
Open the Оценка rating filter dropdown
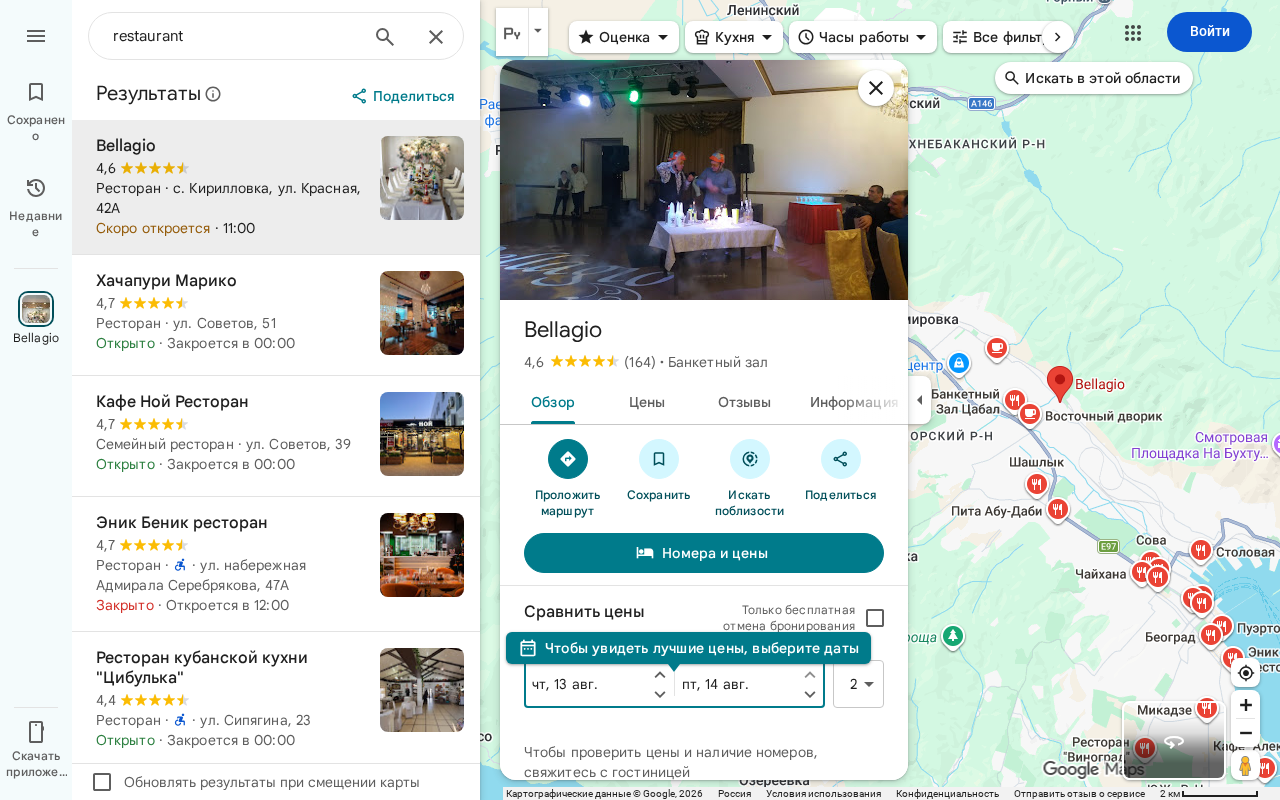point(624,37)
